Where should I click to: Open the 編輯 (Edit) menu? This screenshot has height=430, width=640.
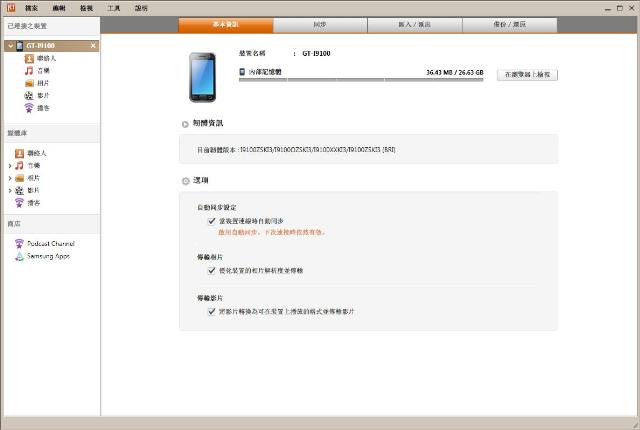tap(59, 8)
